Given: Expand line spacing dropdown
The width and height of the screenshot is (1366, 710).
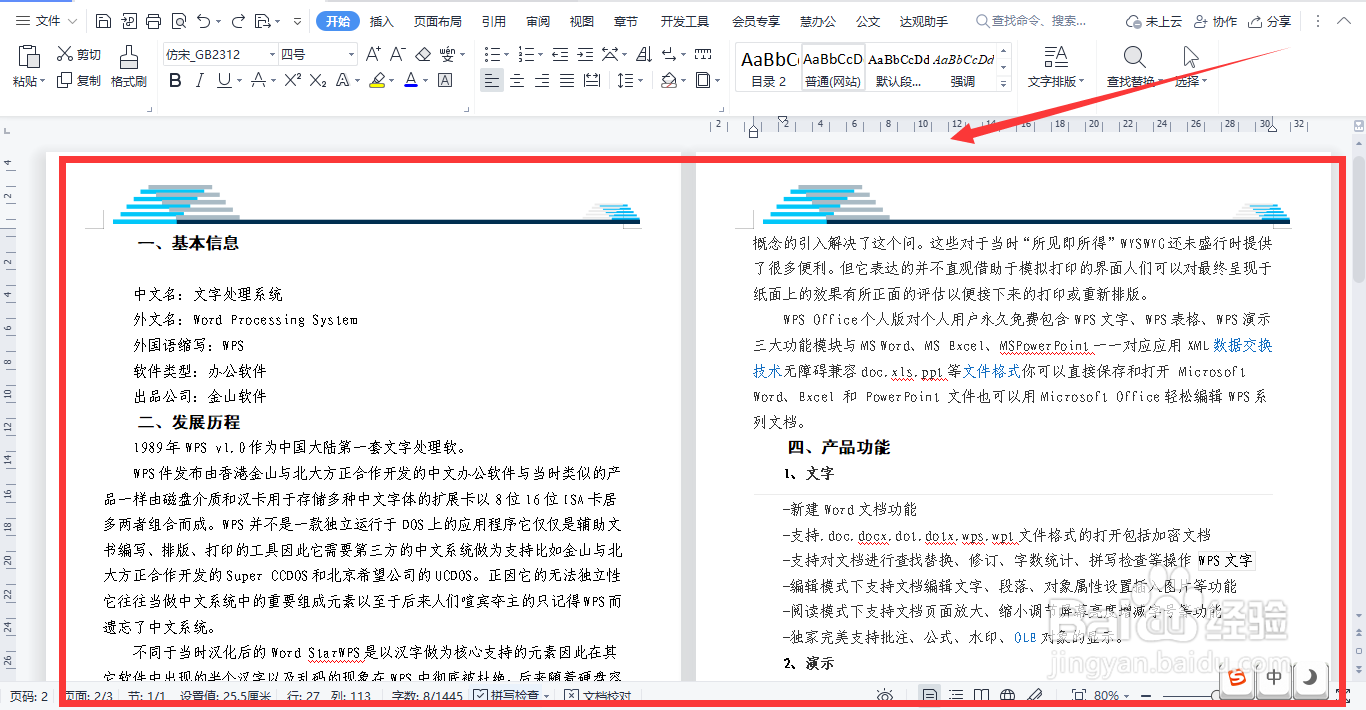Looking at the screenshot, I should pyautogui.click(x=640, y=80).
